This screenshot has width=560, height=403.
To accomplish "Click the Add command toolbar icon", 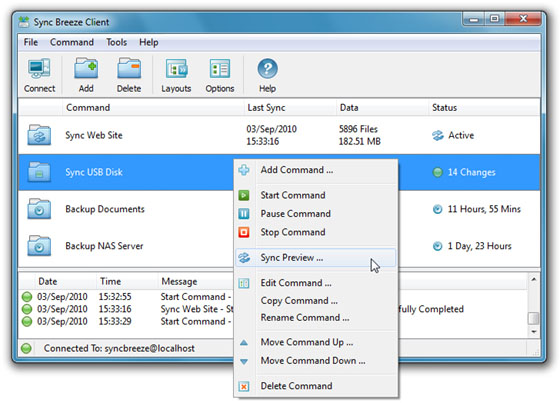I will tap(86, 68).
